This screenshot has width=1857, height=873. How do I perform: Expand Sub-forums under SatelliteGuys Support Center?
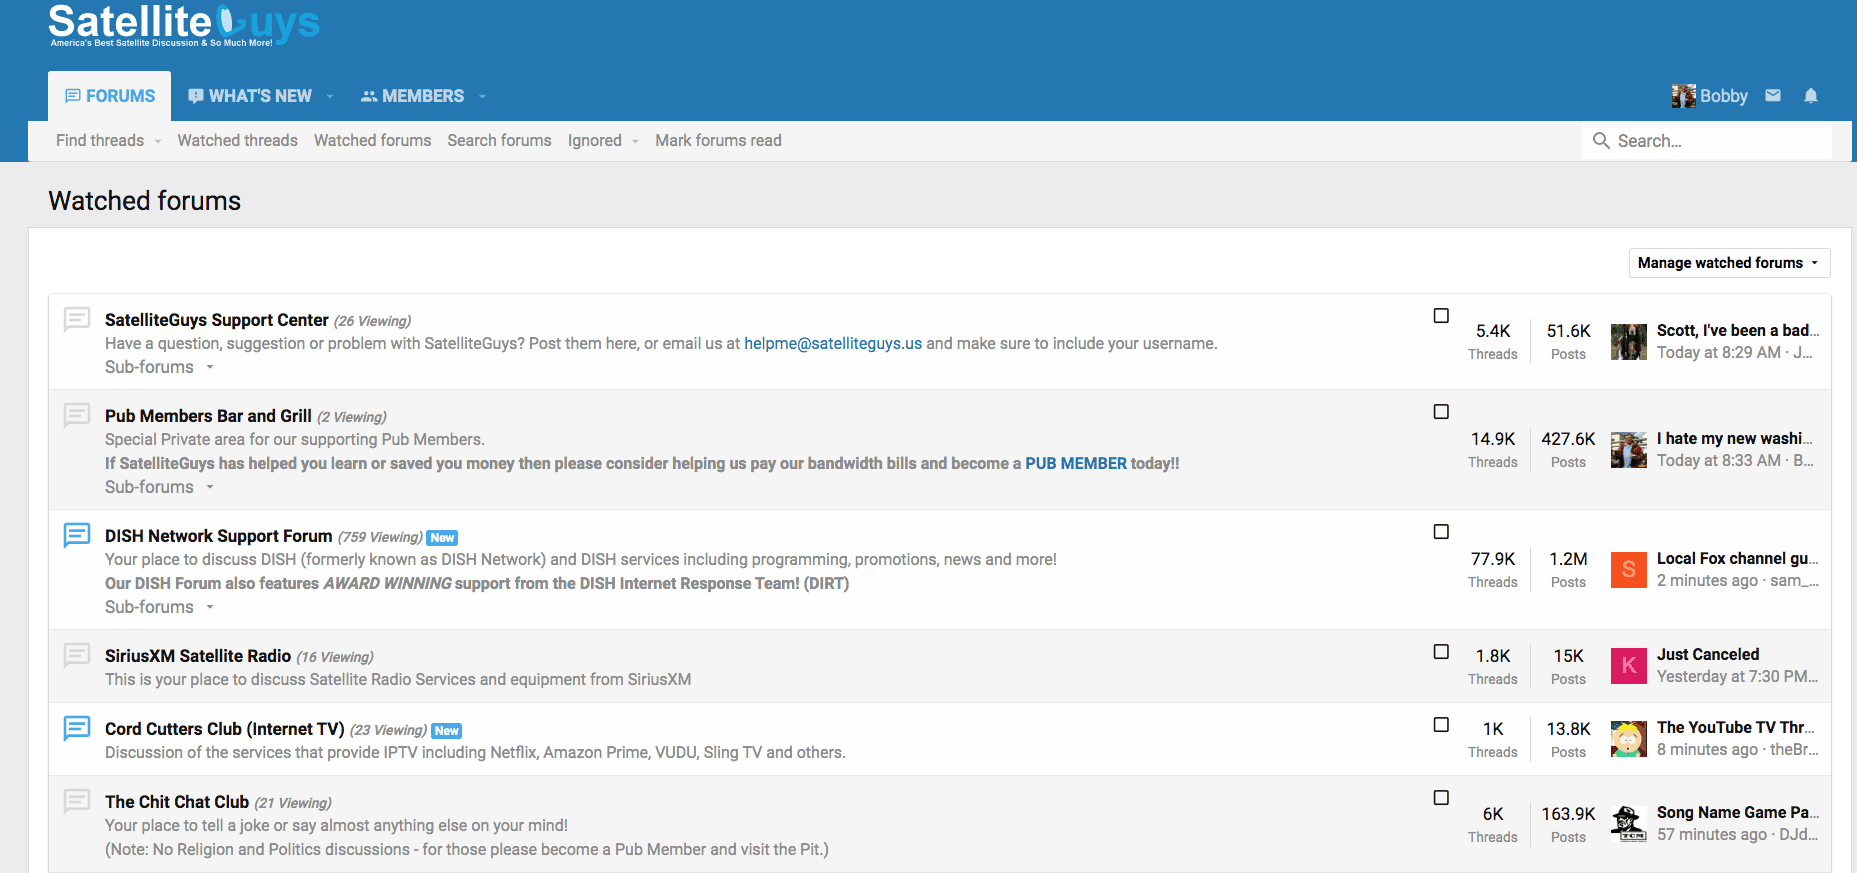click(159, 367)
